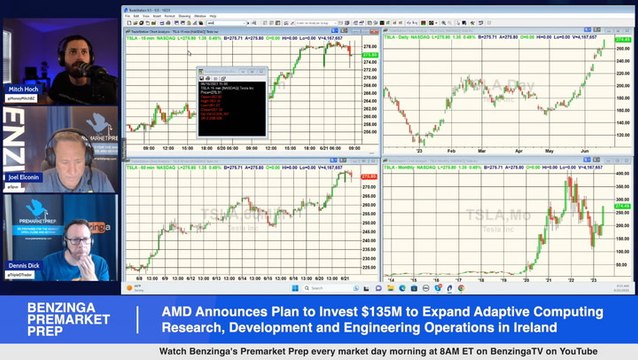Screen dimensions: 638x360
Task: Open the taskbar weather widget
Action: pos(136,288)
